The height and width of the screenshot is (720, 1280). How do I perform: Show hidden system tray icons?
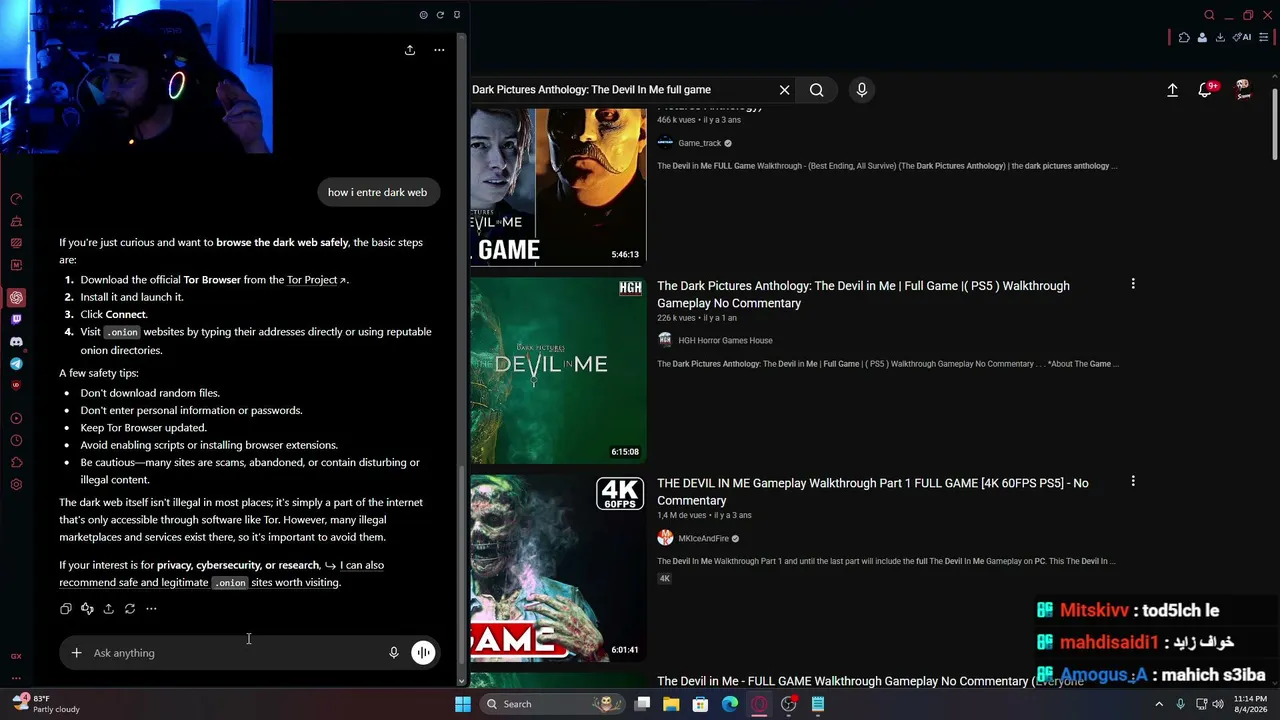(x=1159, y=704)
